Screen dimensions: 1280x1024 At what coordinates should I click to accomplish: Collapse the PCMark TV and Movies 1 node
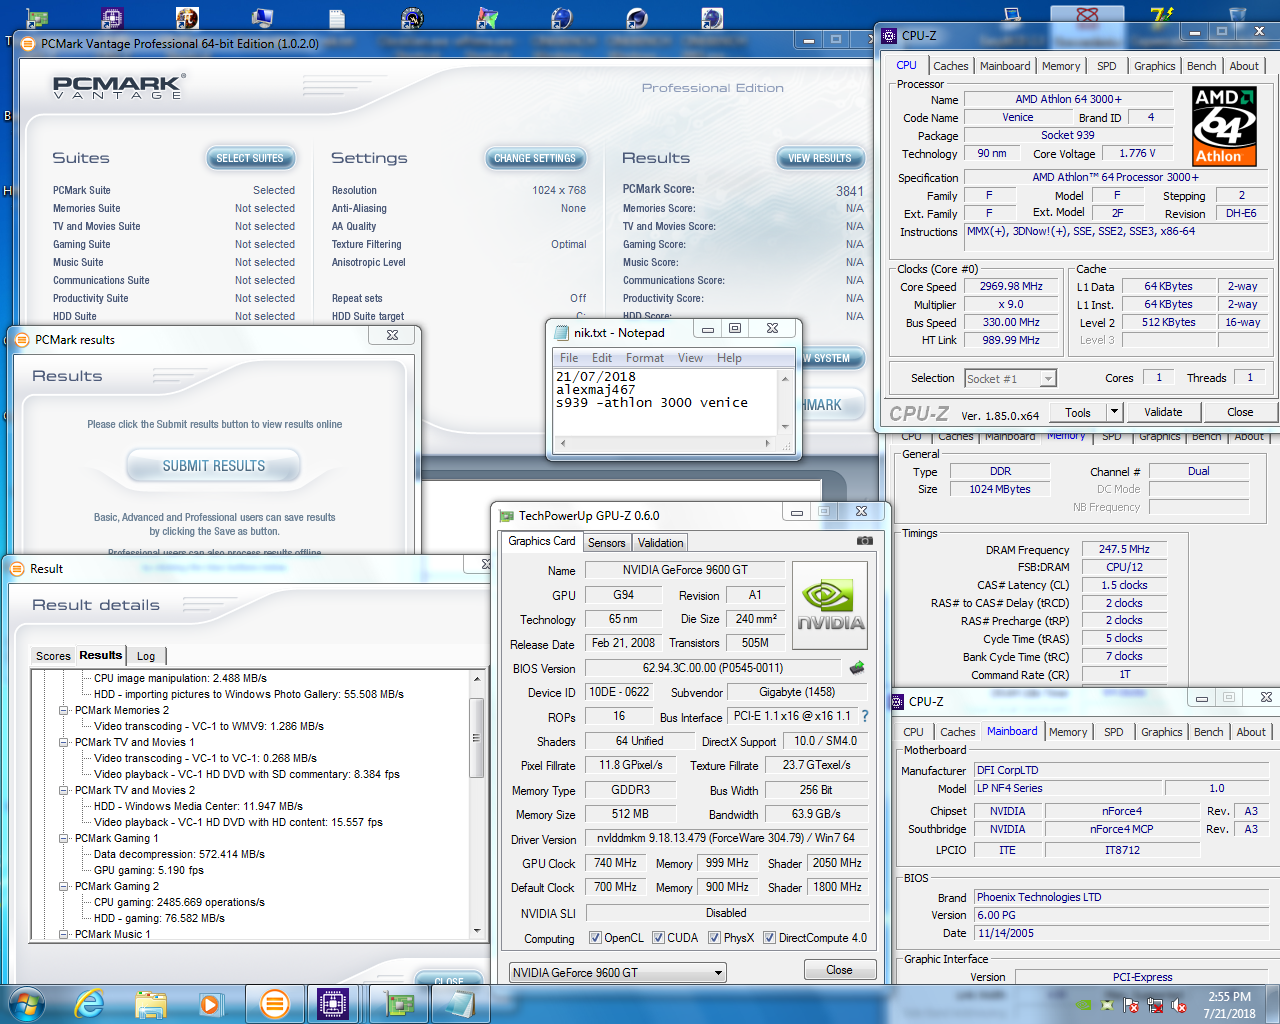click(64, 742)
